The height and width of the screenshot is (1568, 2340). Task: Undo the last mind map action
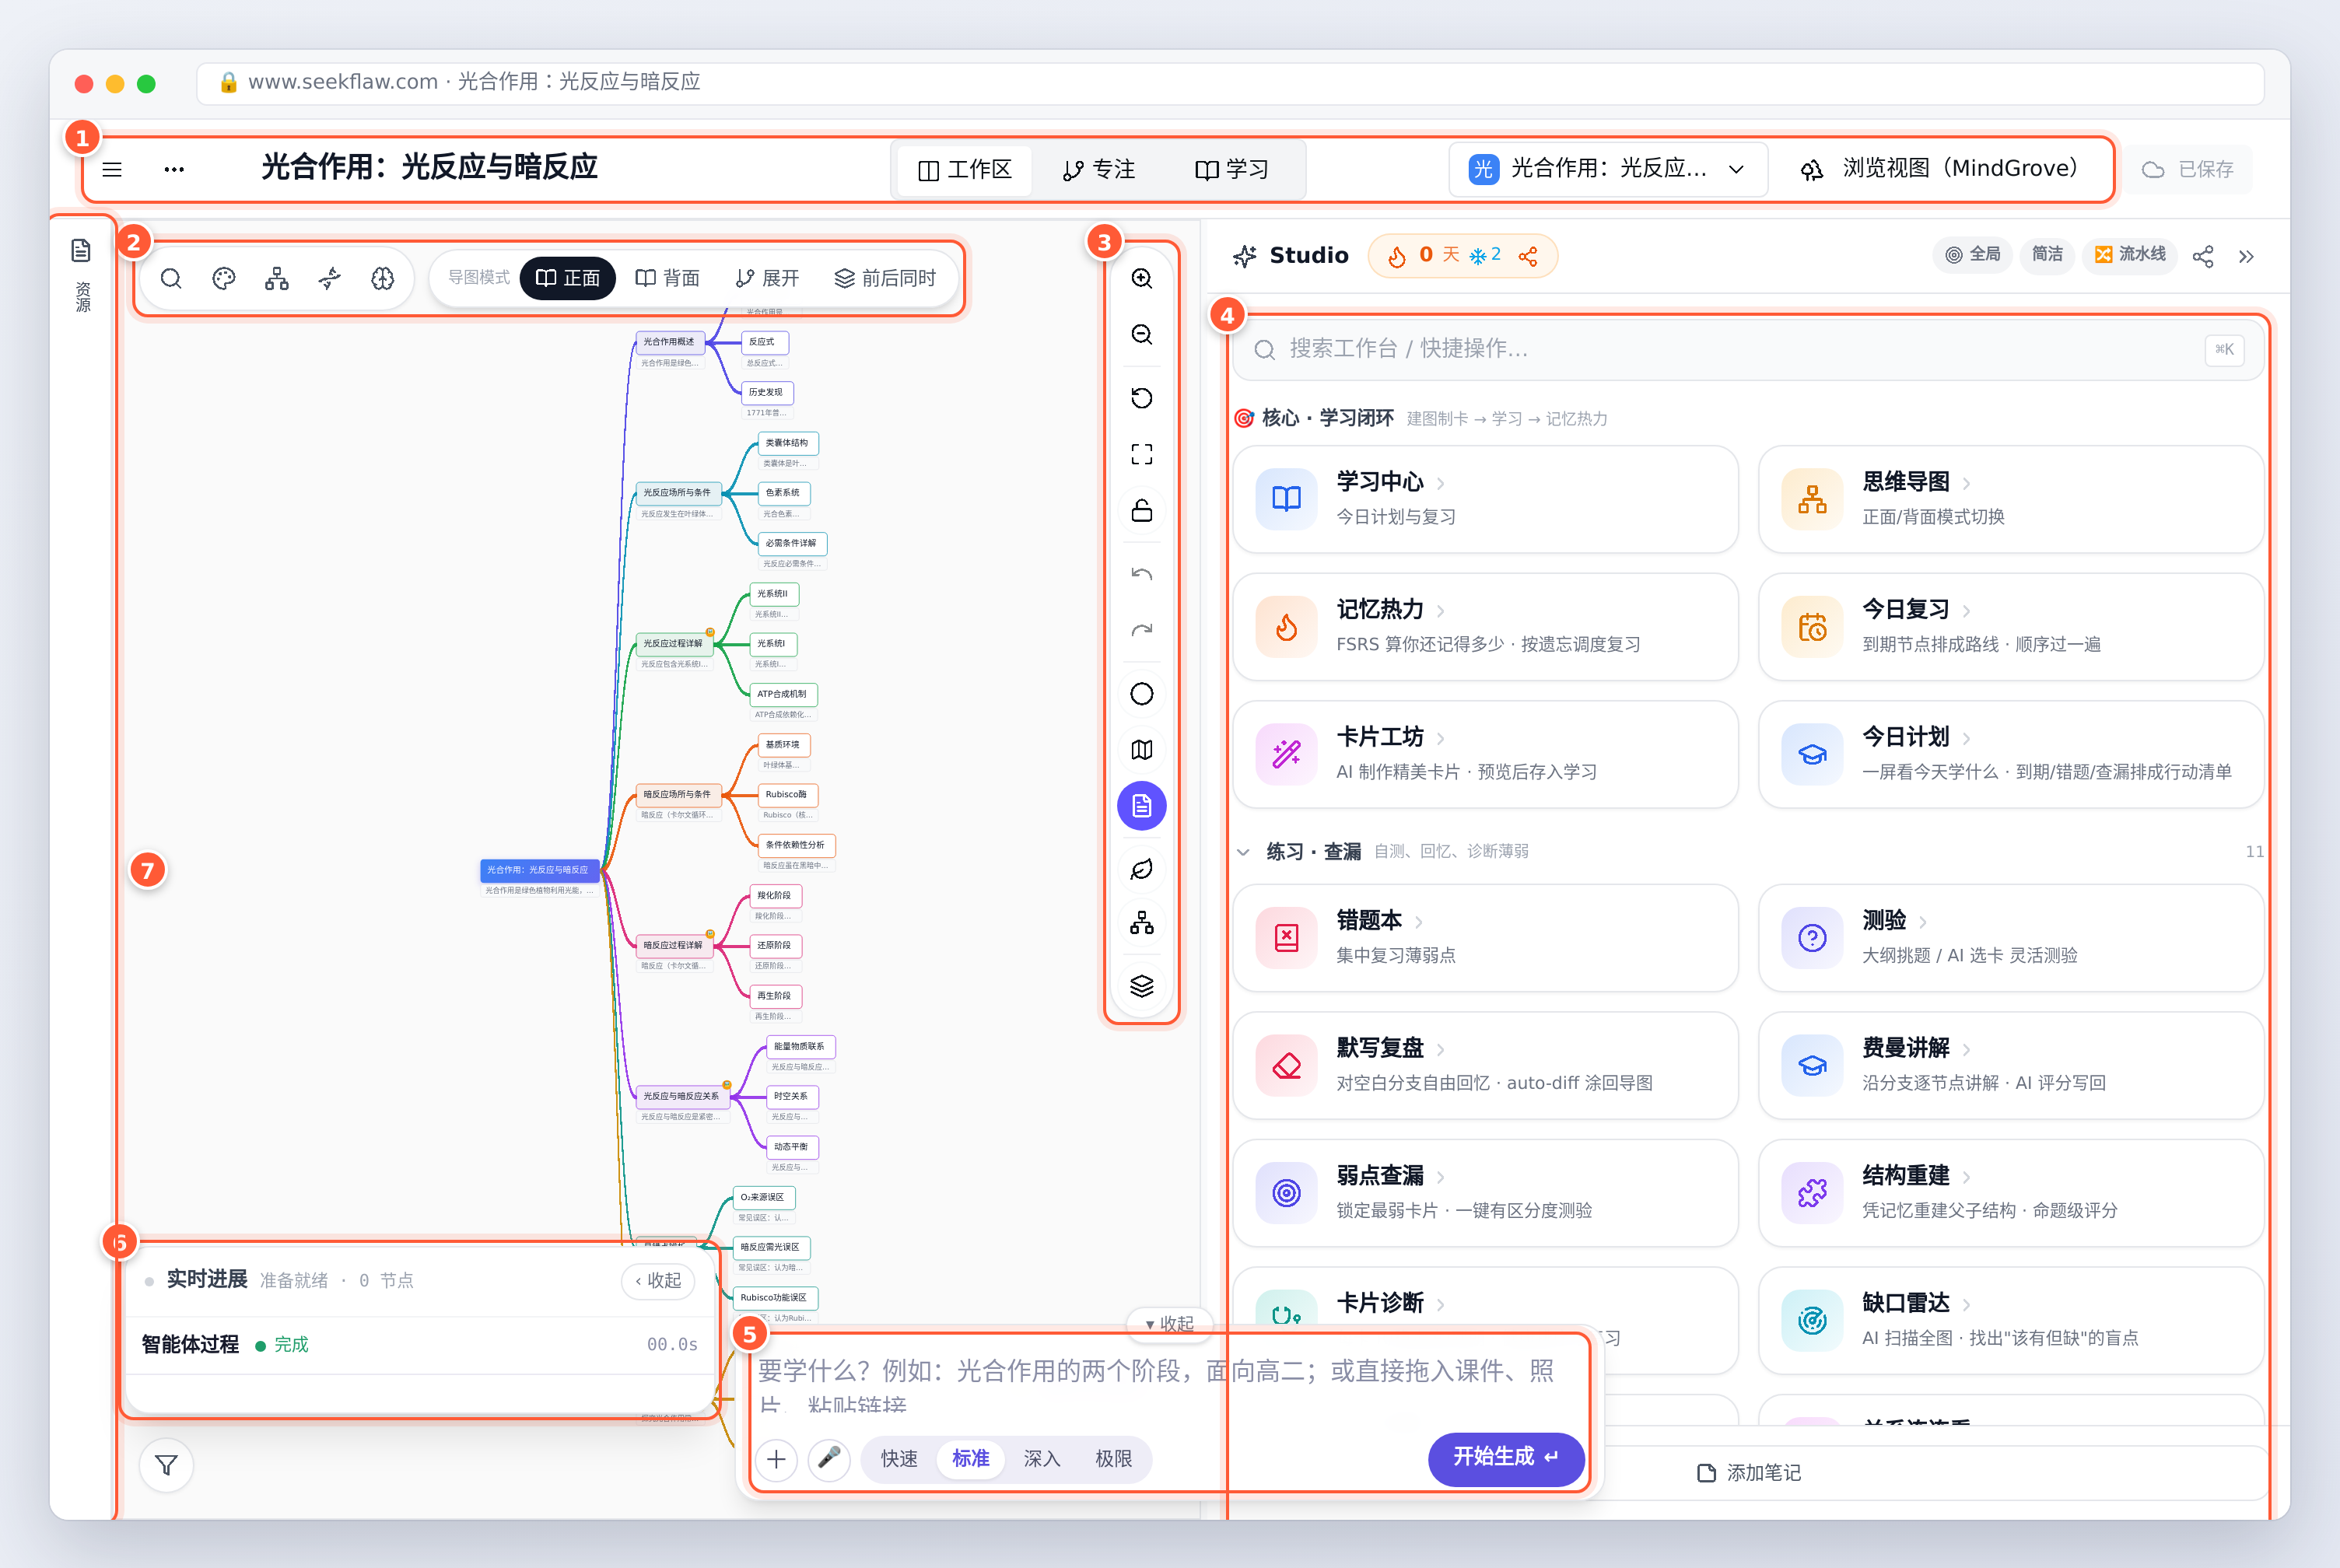click(x=1142, y=574)
